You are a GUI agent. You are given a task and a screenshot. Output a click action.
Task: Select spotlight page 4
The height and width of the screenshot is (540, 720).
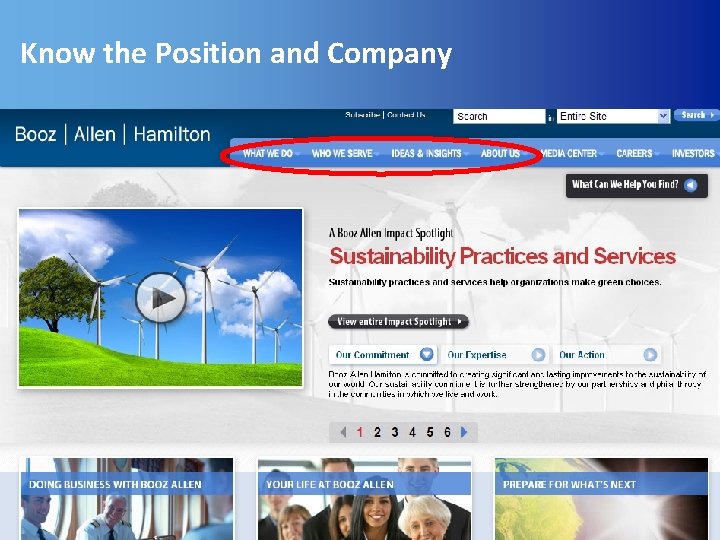(412, 432)
